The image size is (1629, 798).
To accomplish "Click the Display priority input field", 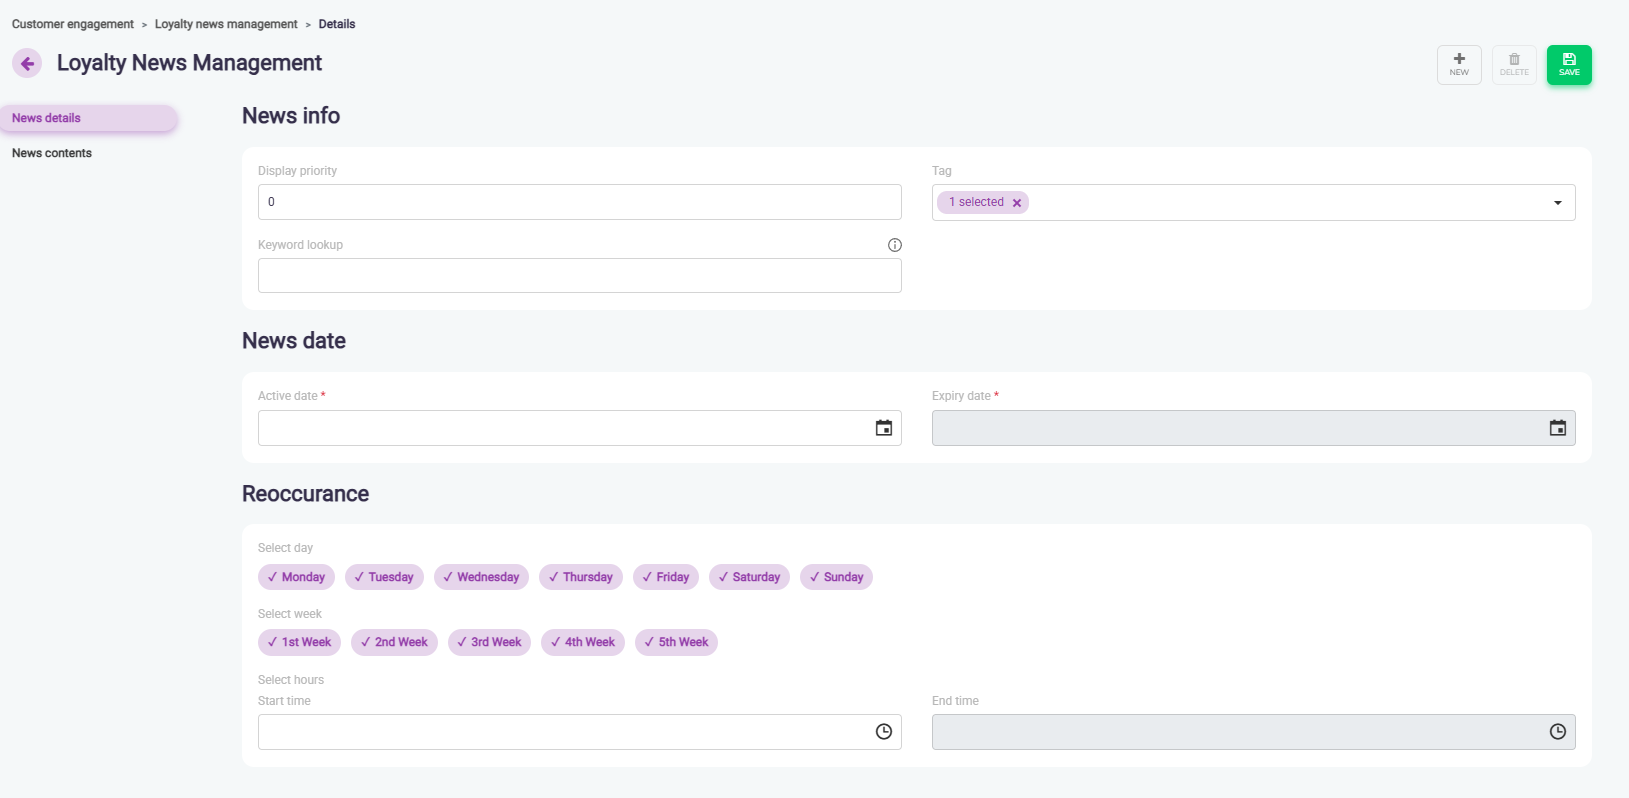I will [x=579, y=202].
